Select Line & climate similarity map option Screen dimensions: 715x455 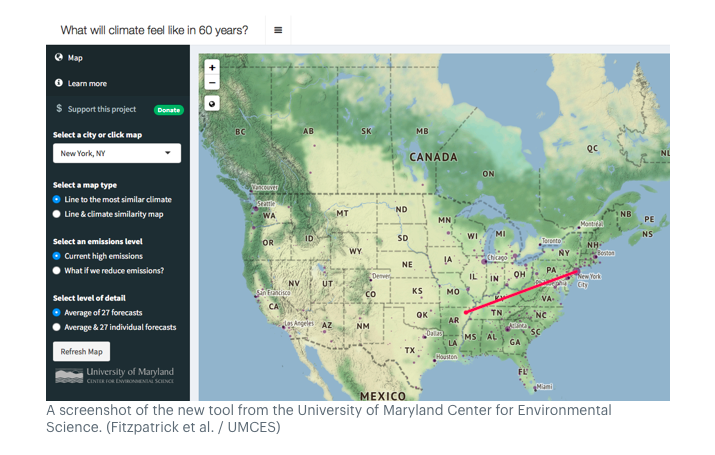pos(57,213)
